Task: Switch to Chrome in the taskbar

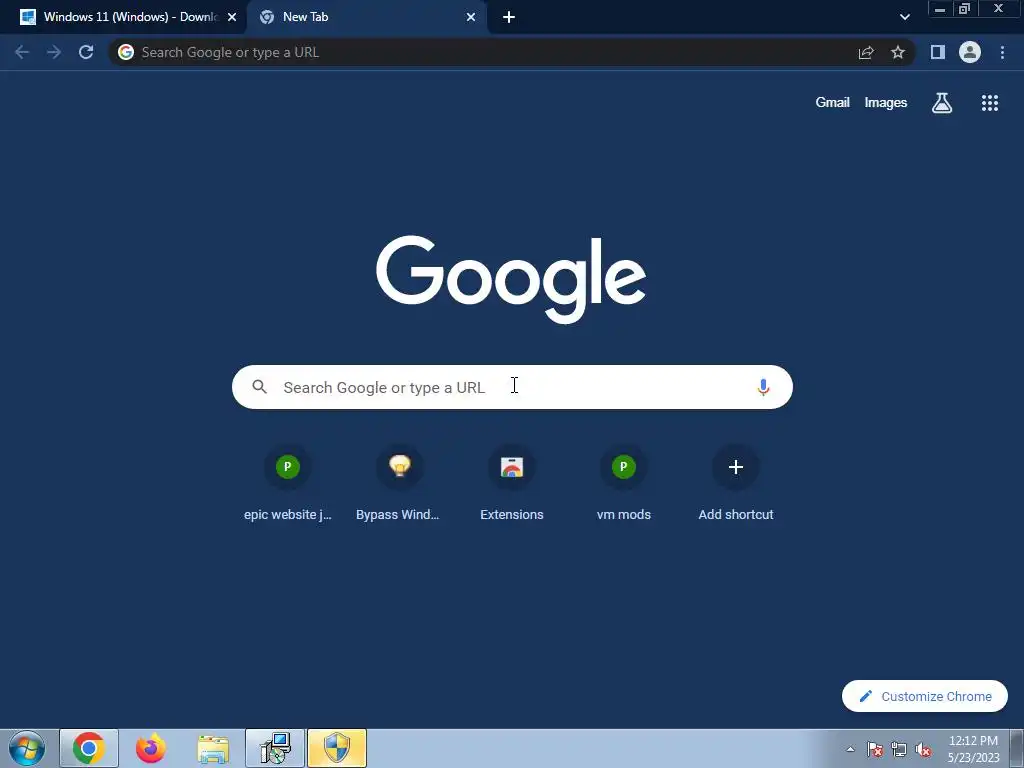Action: [89, 748]
